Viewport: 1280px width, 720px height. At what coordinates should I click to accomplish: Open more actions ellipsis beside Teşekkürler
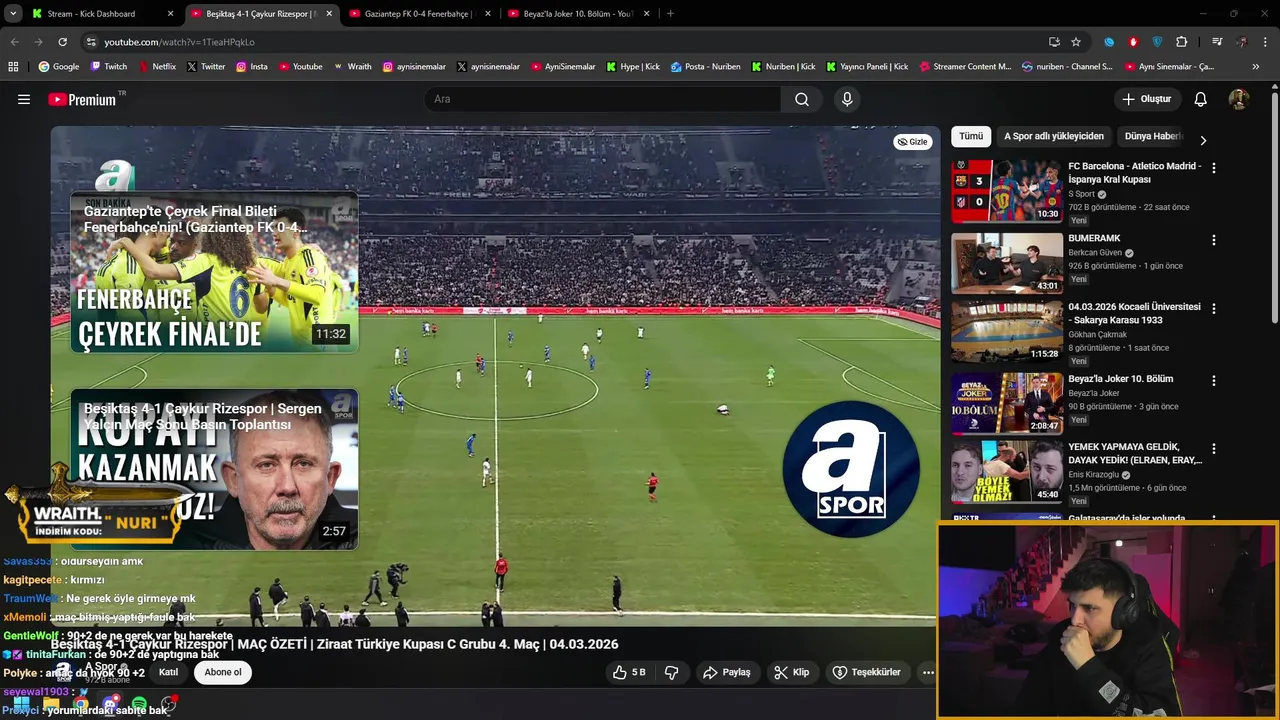pyautogui.click(x=928, y=672)
